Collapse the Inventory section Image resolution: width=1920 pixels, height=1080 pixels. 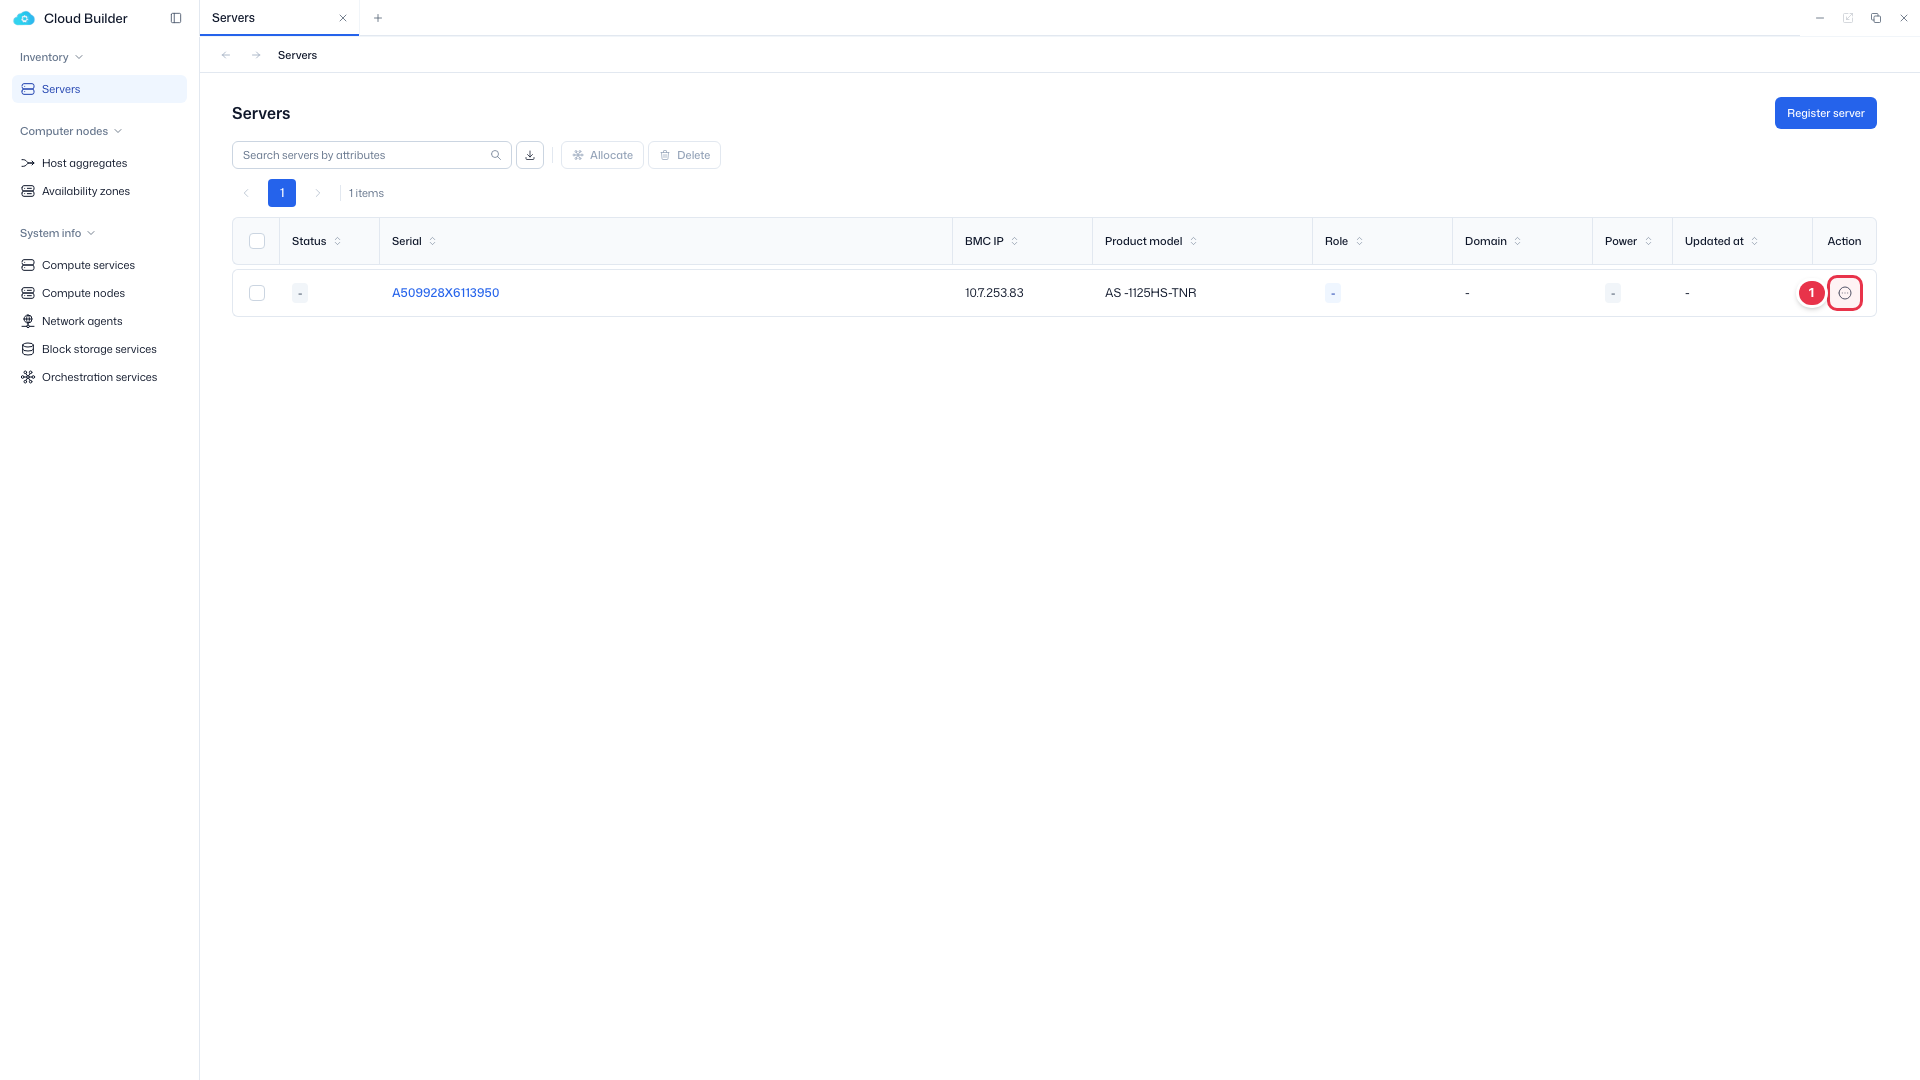point(51,57)
